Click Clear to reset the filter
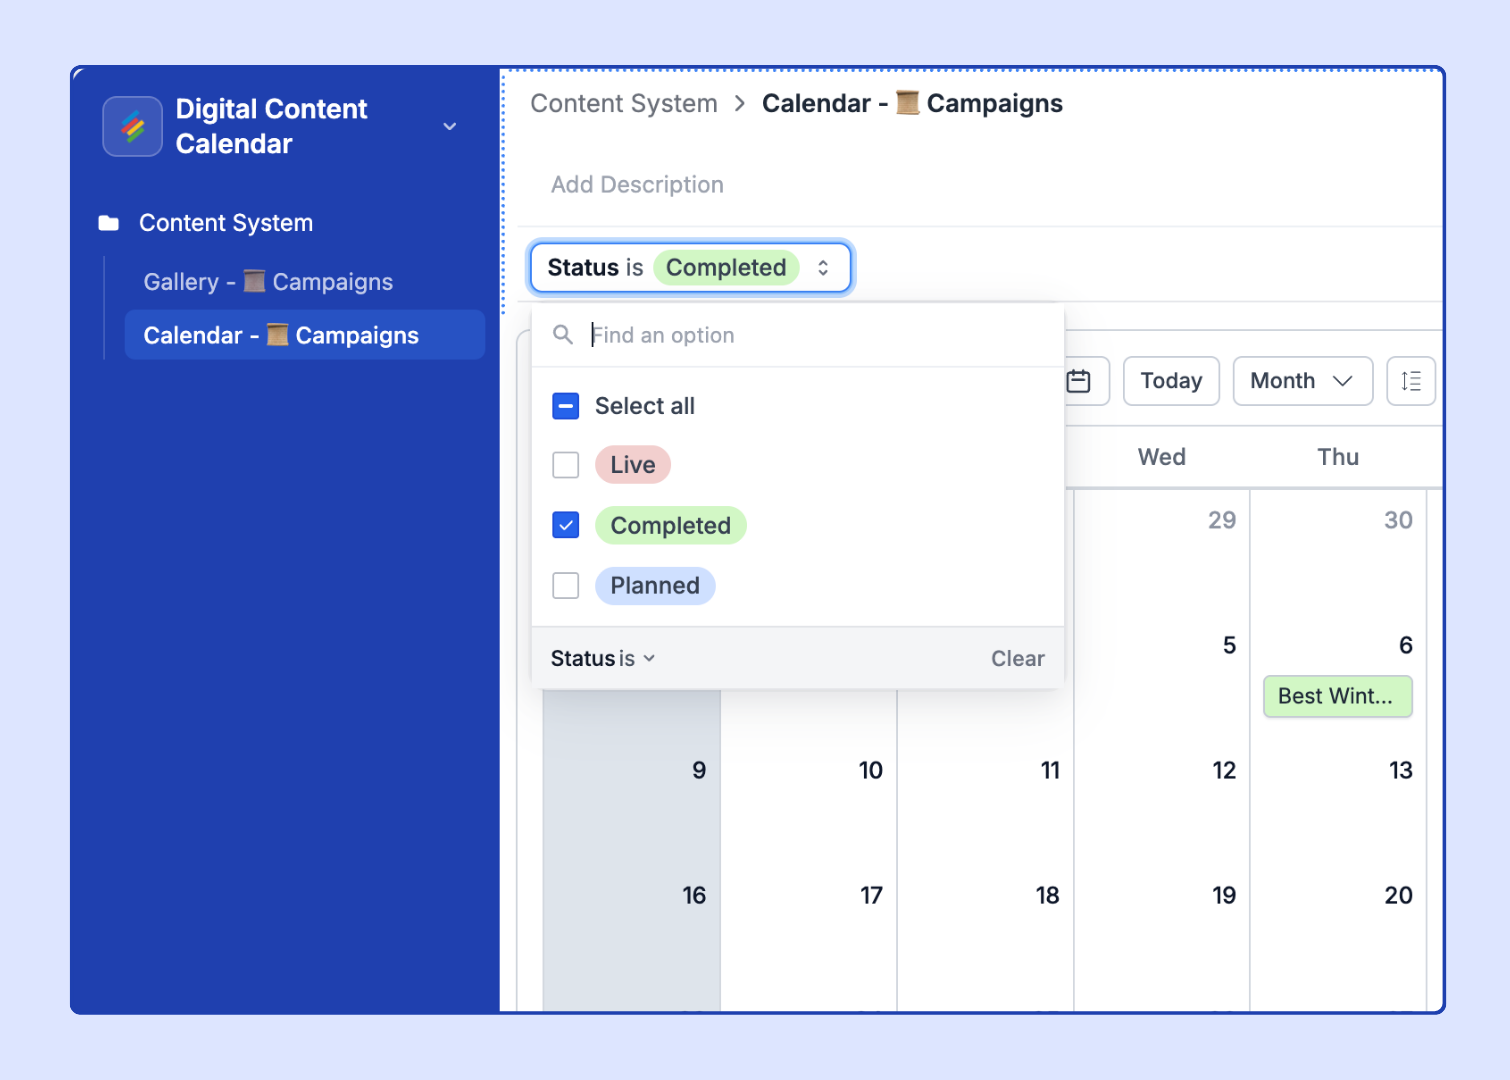 click(1017, 658)
